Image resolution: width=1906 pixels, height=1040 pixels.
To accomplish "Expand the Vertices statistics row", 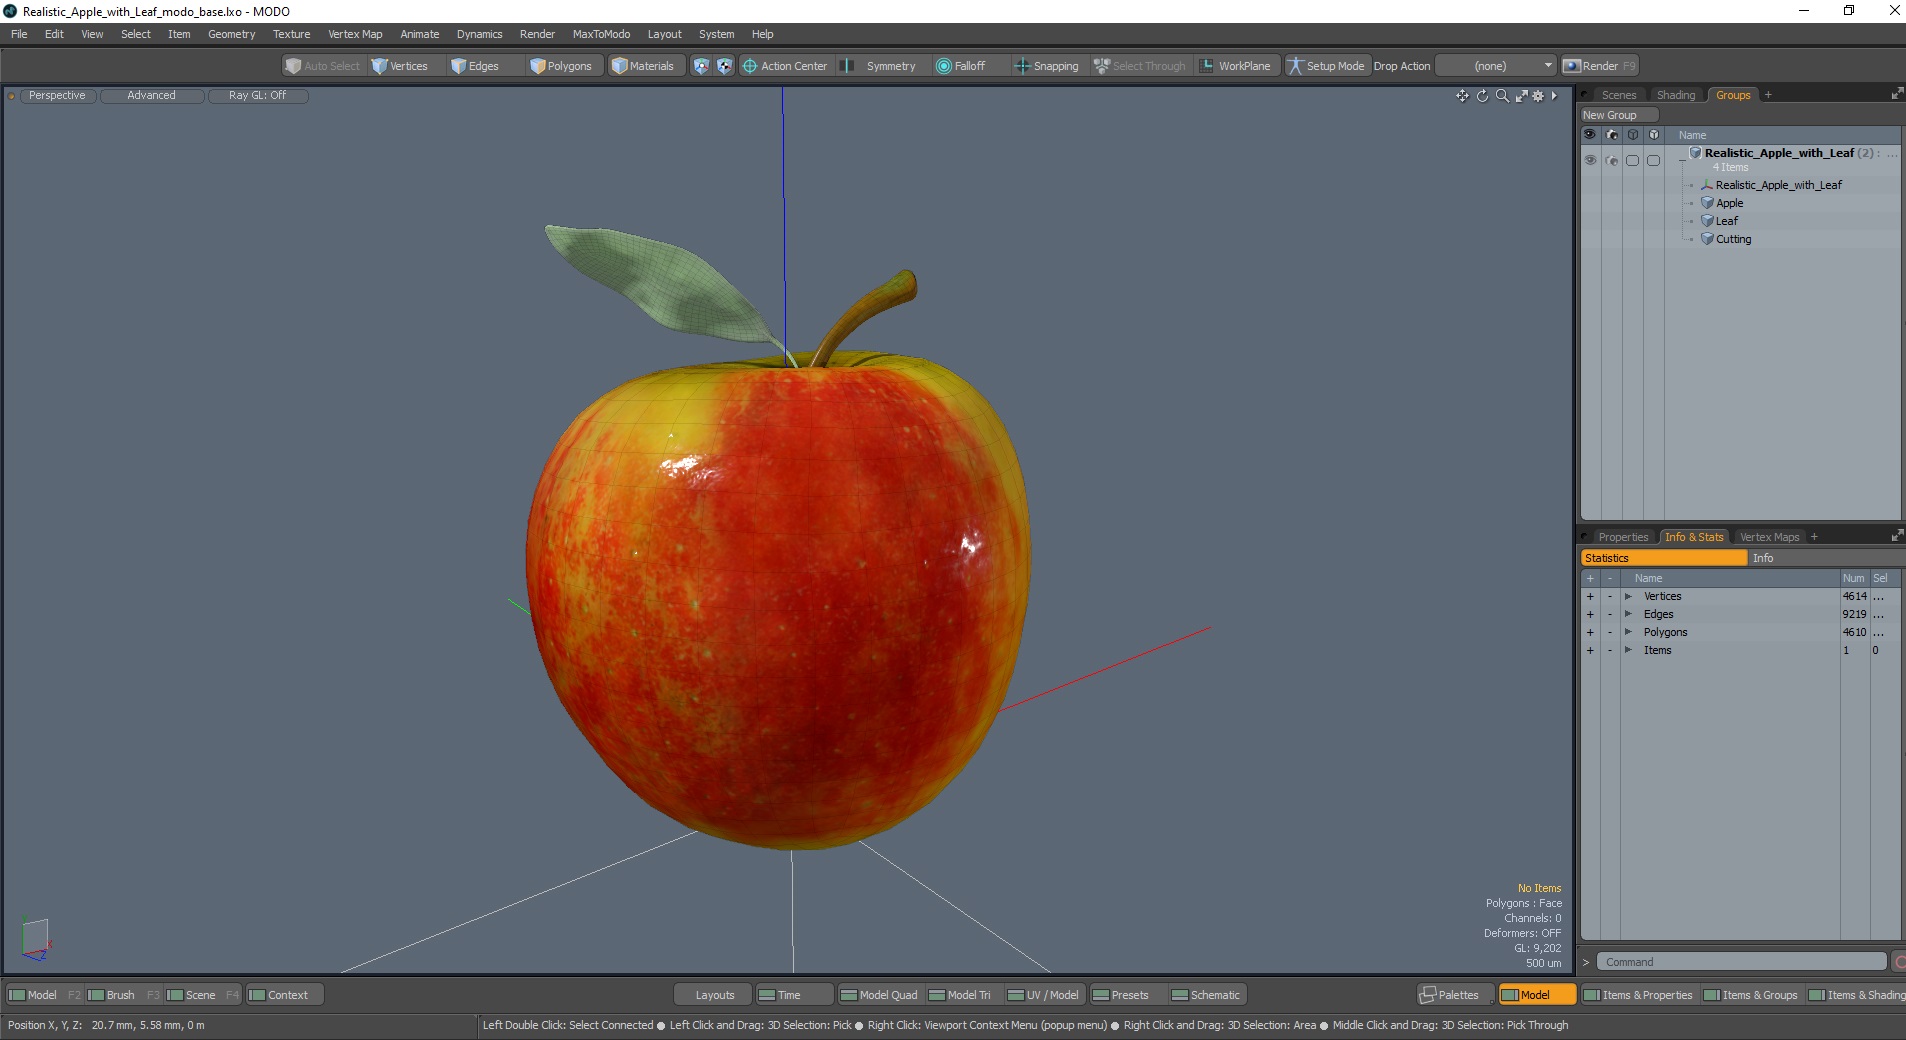I will coord(1628,597).
